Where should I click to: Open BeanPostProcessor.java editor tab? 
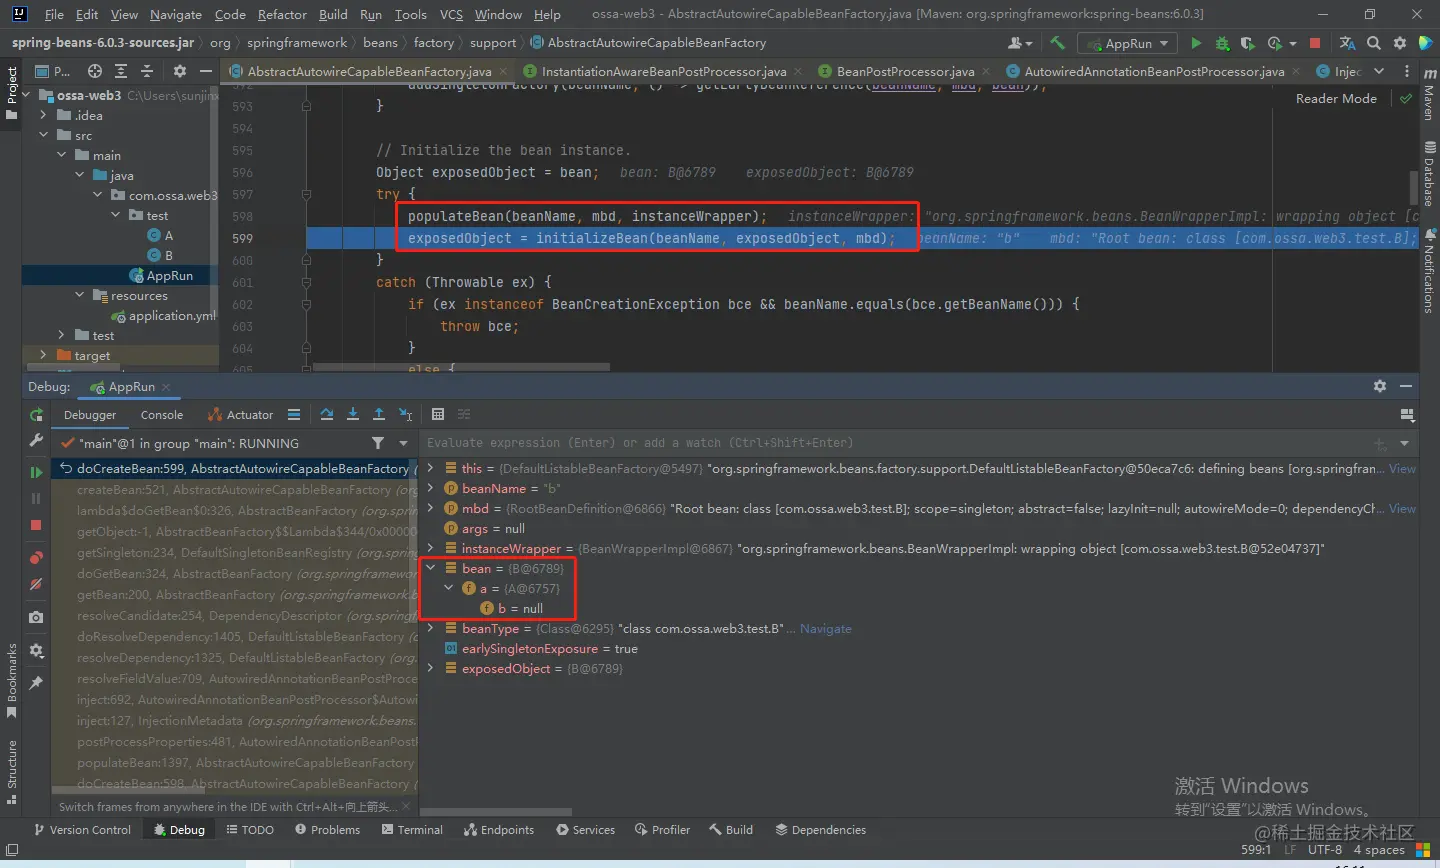pos(905,71)
